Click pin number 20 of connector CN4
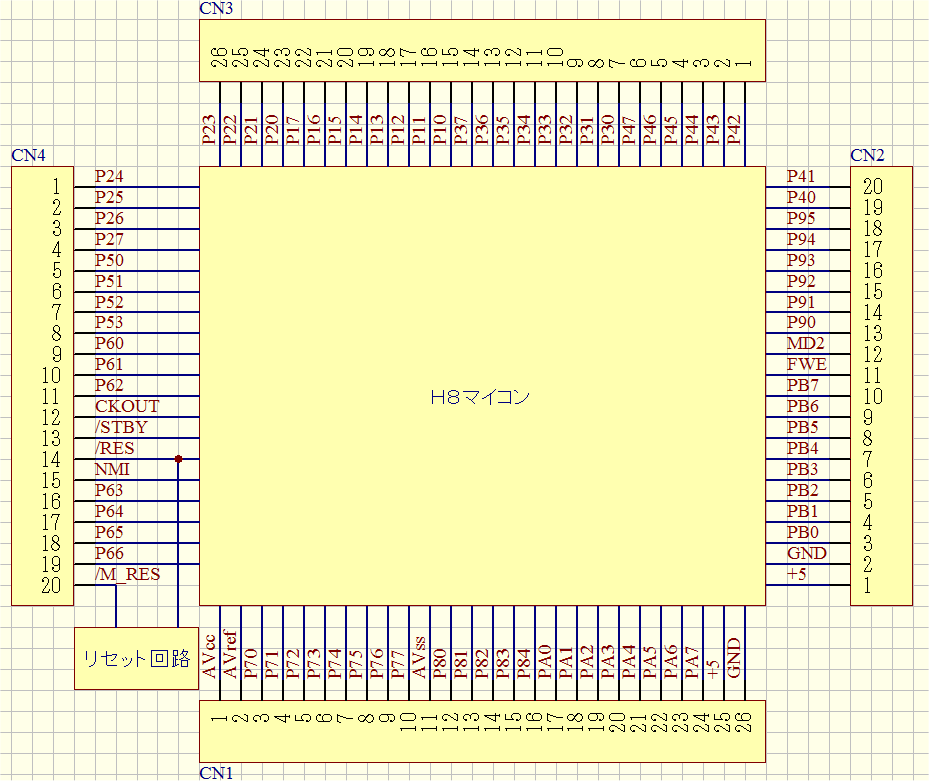 click(51, 585)
